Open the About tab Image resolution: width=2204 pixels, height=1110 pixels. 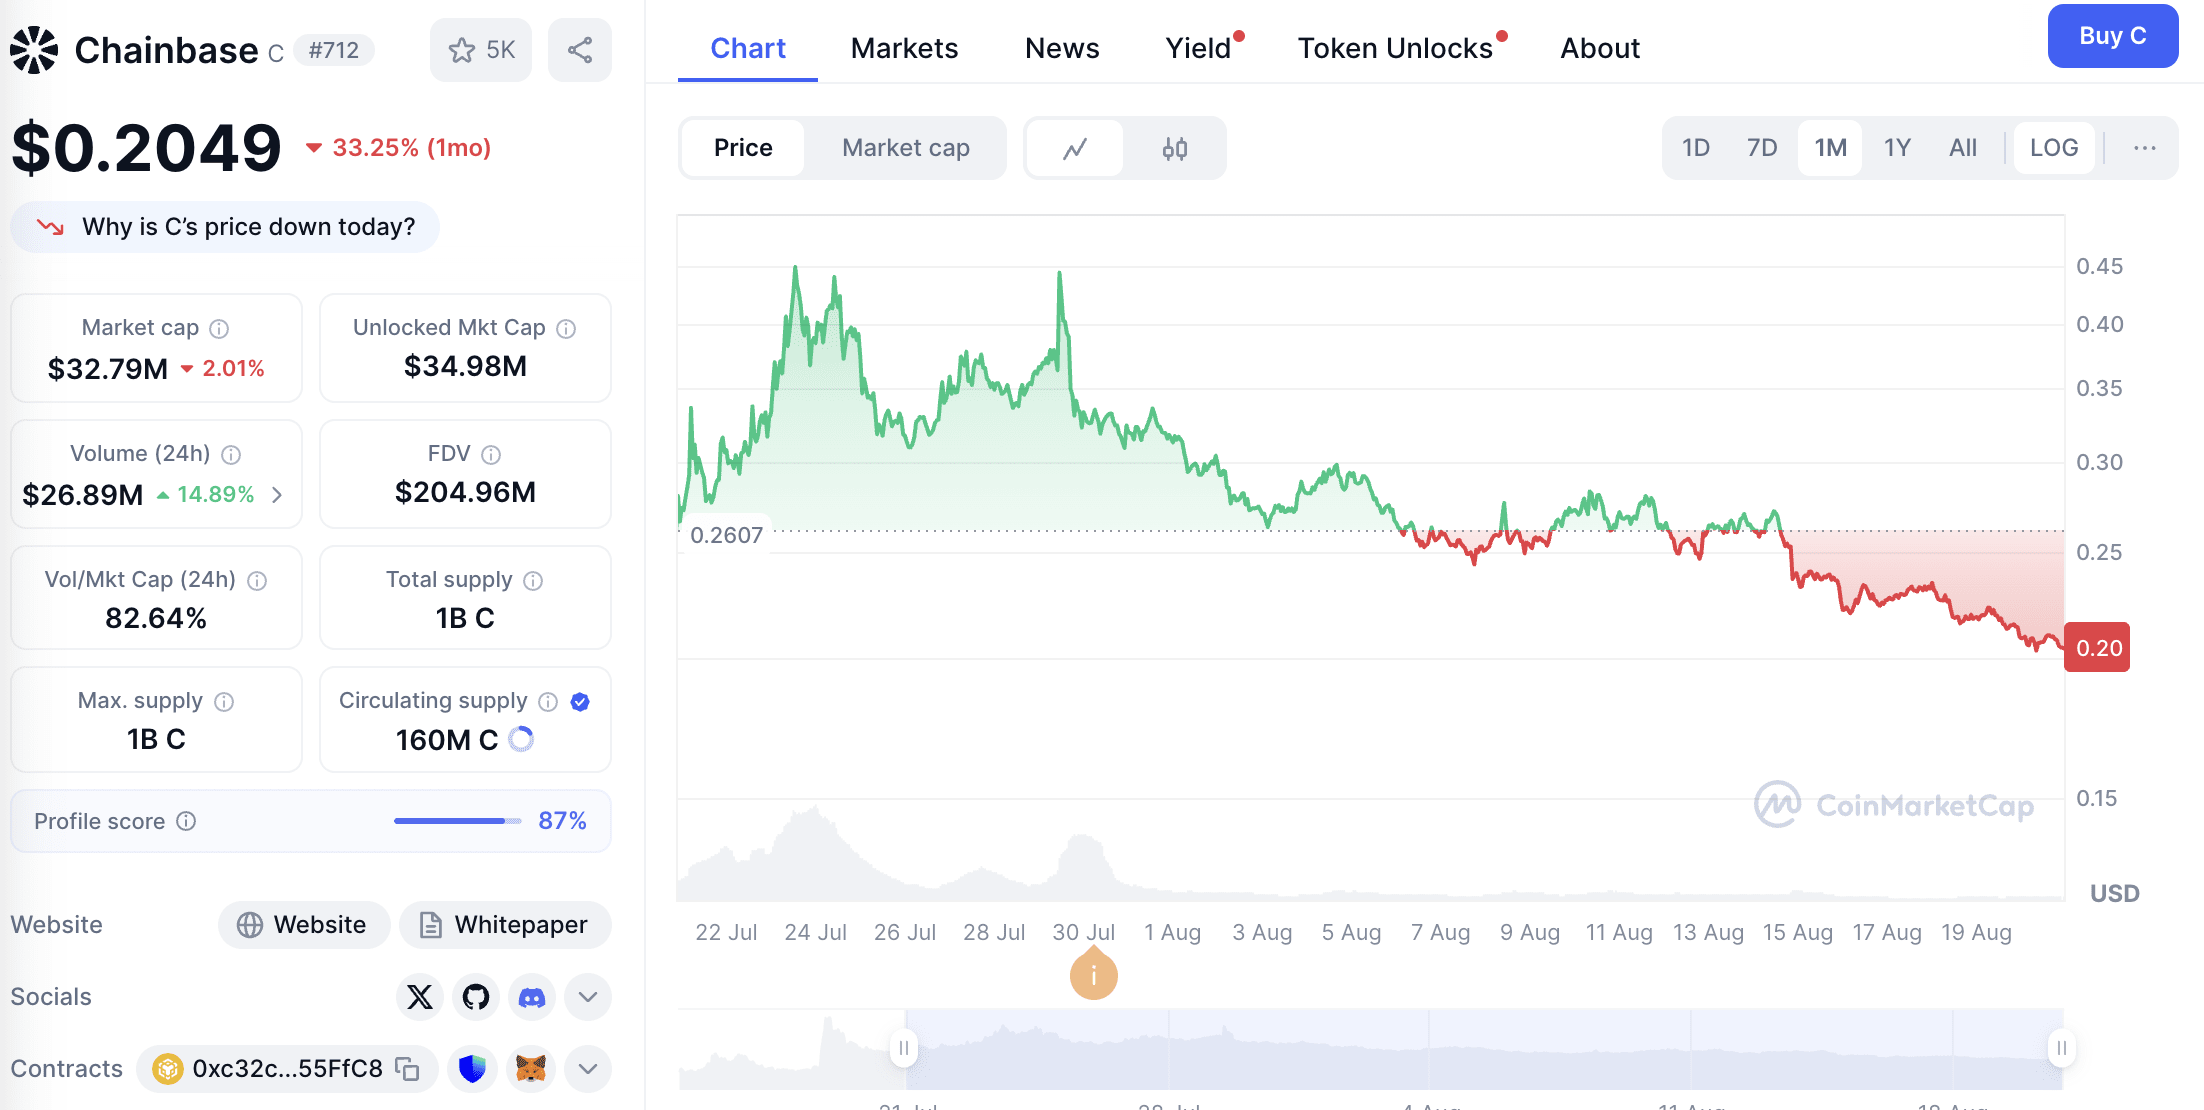[x=1600, y=48]
